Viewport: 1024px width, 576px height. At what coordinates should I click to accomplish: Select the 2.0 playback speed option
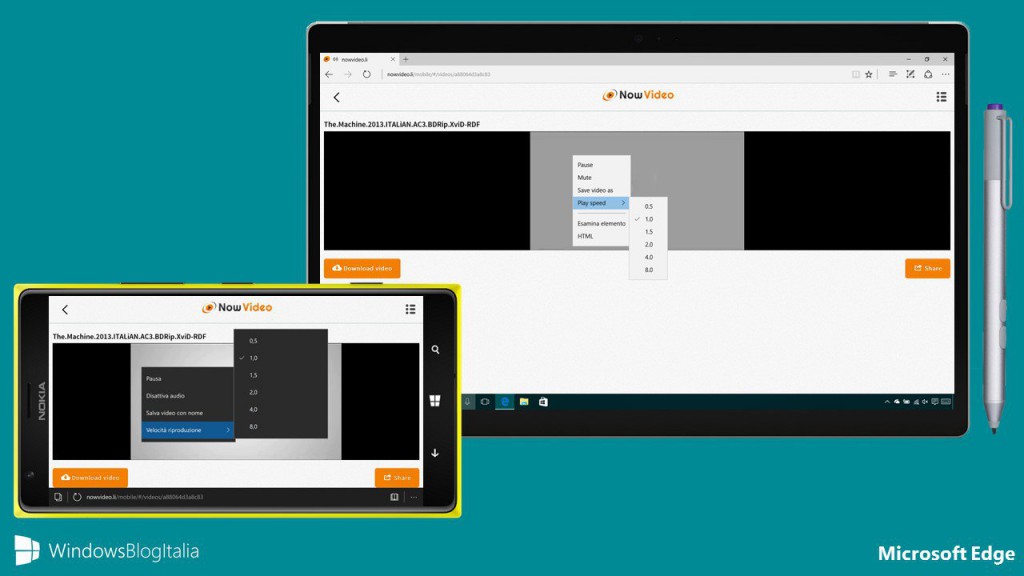[x=649, y=244]
